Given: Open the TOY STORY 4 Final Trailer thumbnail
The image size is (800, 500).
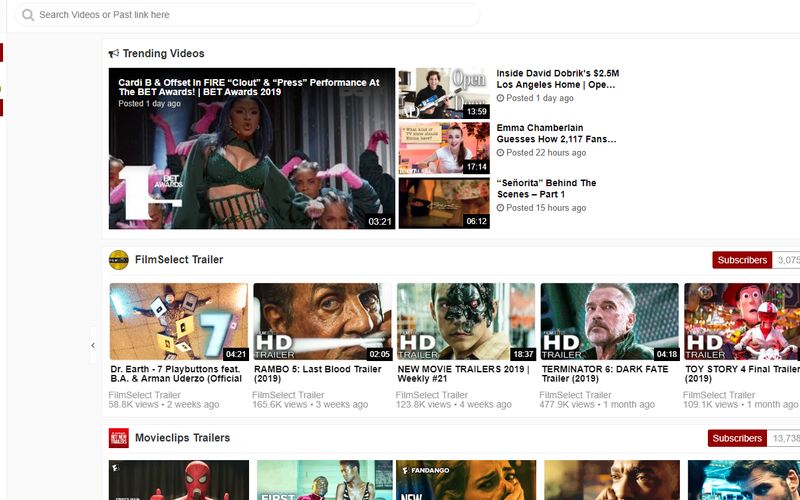Looking at the screenshot, I should click(x=742, y=322).
